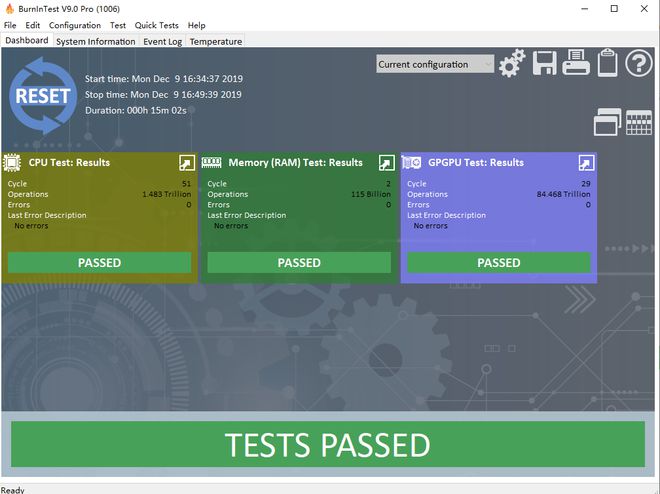Minimize the BurnInTest window
This screenshot has height=494, width=660.
click(x=585, y=8)
